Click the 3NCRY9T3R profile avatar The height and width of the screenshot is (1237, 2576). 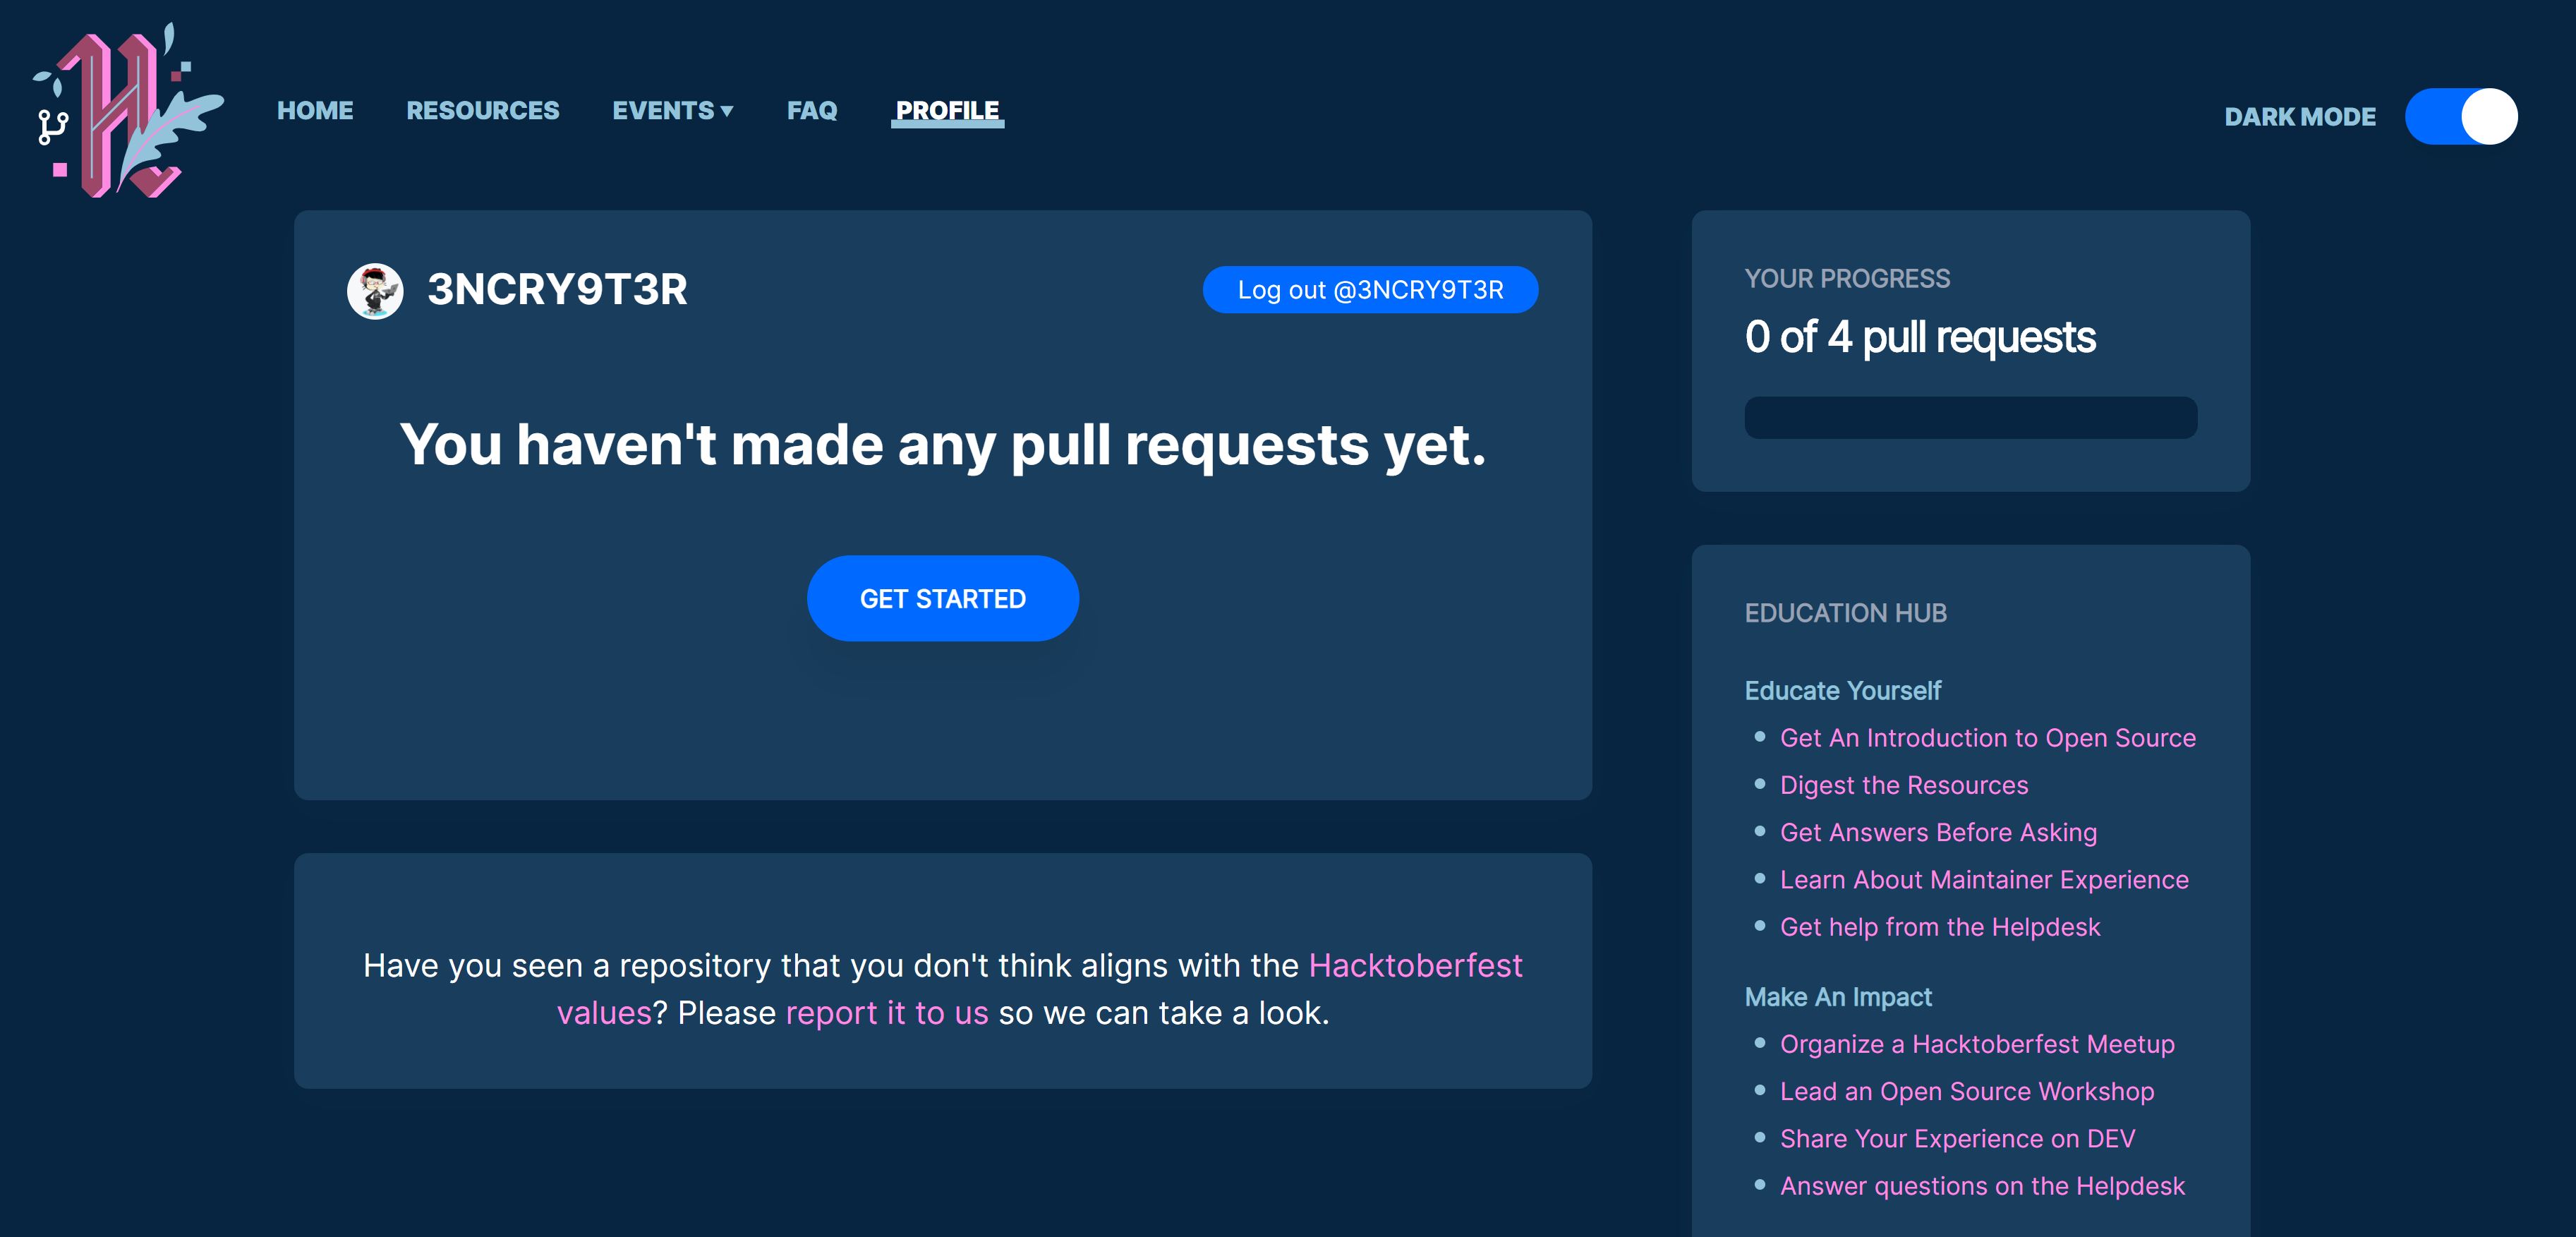click(x=375, y=291)
